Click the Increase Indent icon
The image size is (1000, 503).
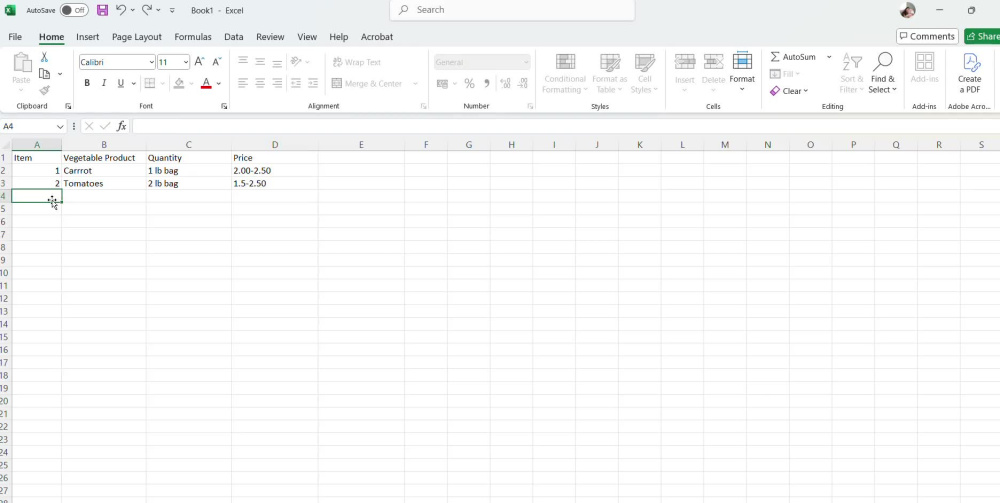click(x=312, y=83)
